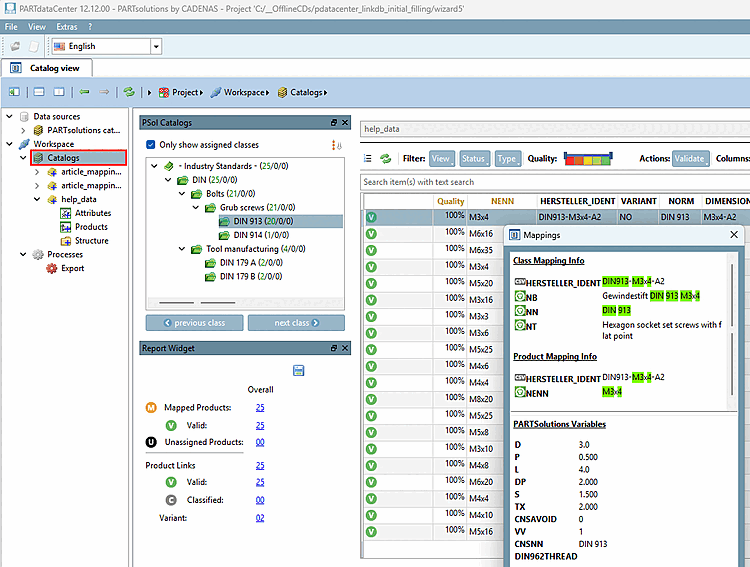
Task: Click the refresh icon beside Filter
Action: pos(386,158)
